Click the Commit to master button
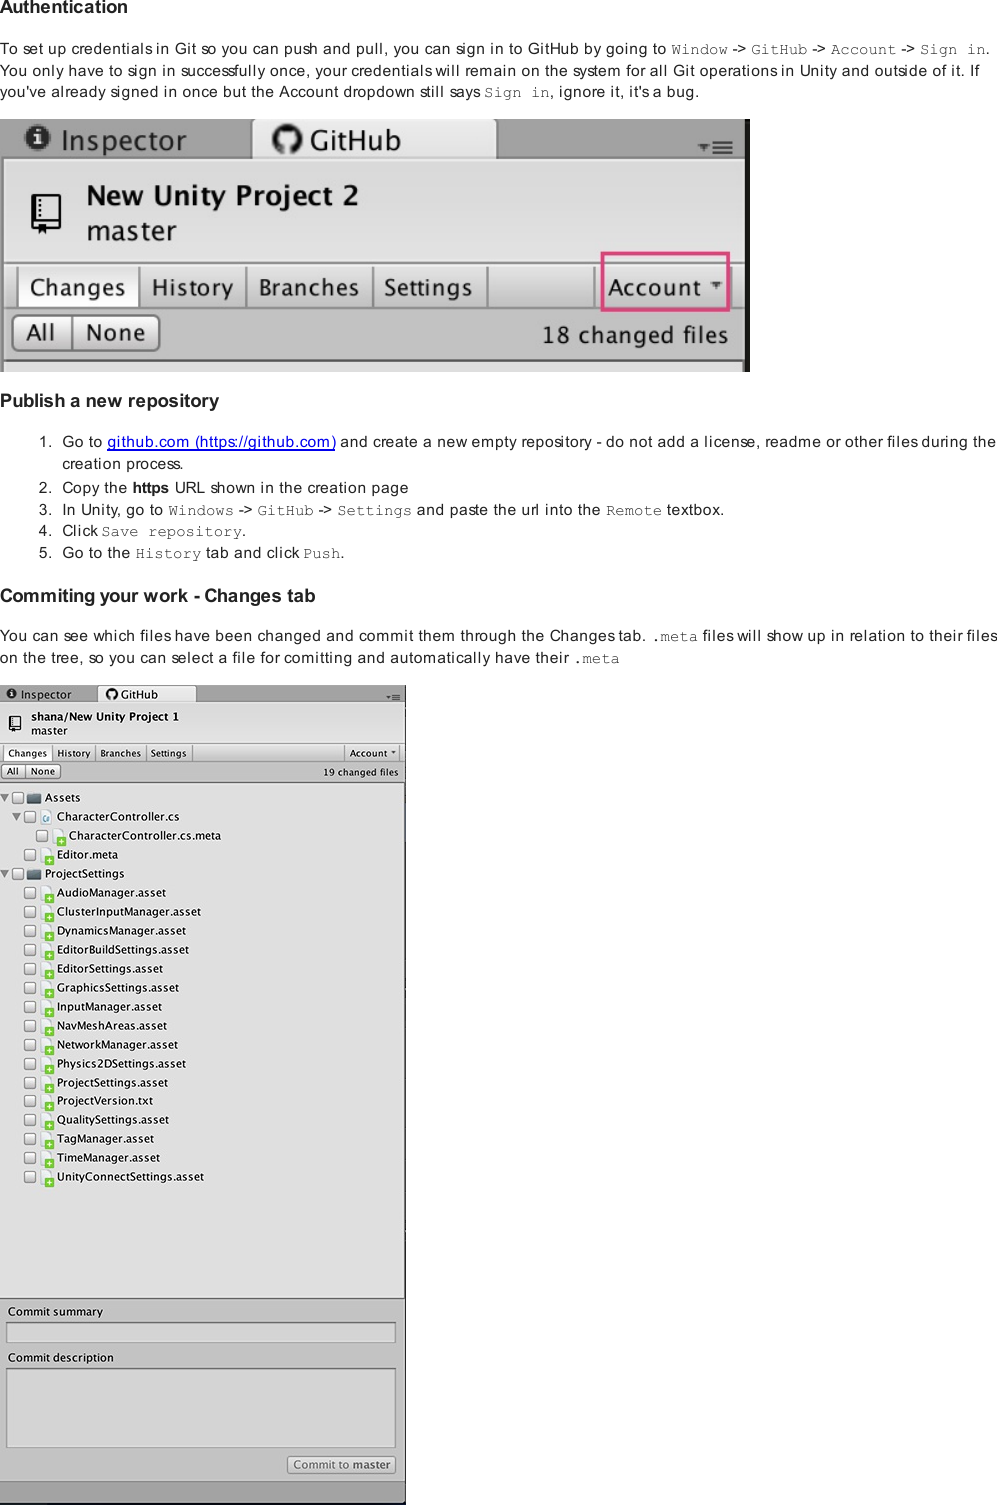Viewport: 997px width, 1505px height. 342,1465
